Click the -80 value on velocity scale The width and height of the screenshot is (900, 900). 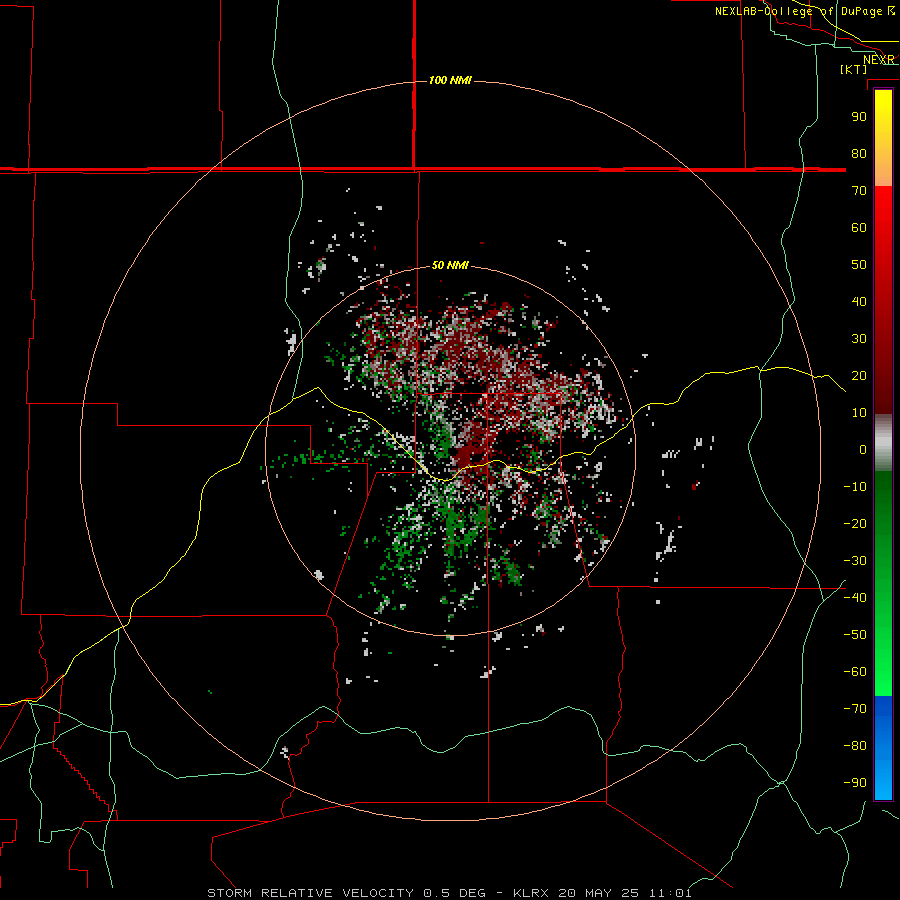[855, 746]
